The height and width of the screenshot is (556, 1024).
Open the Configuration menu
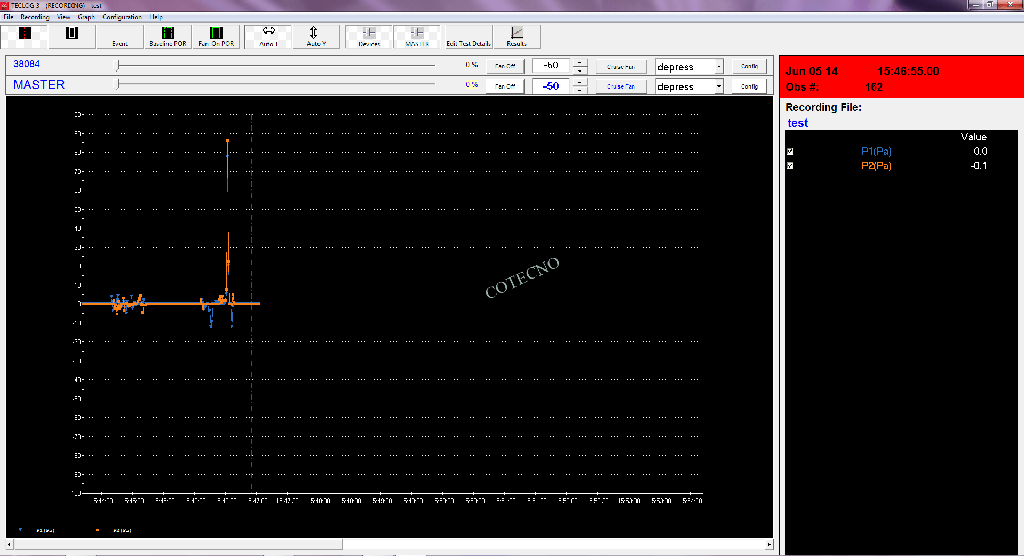pyautogui.click(x=122, y=17)
